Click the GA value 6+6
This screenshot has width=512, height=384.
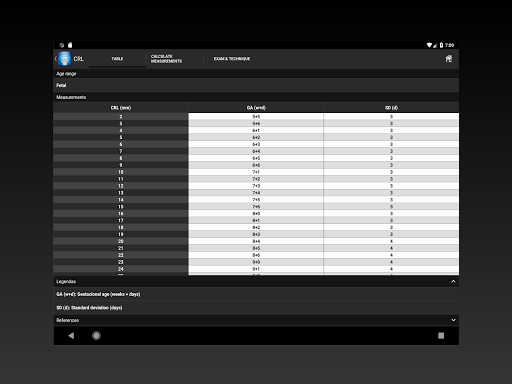point(256,165)
